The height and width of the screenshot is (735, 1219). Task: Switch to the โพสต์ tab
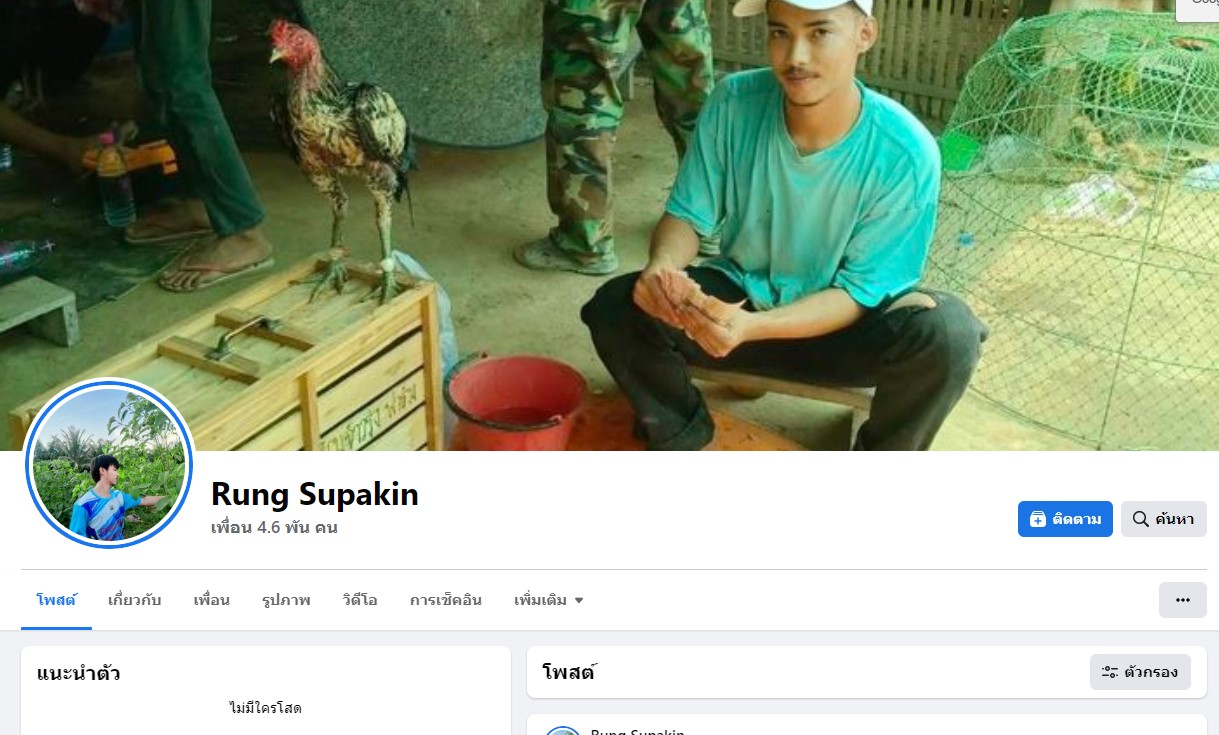tap(56, 600)
